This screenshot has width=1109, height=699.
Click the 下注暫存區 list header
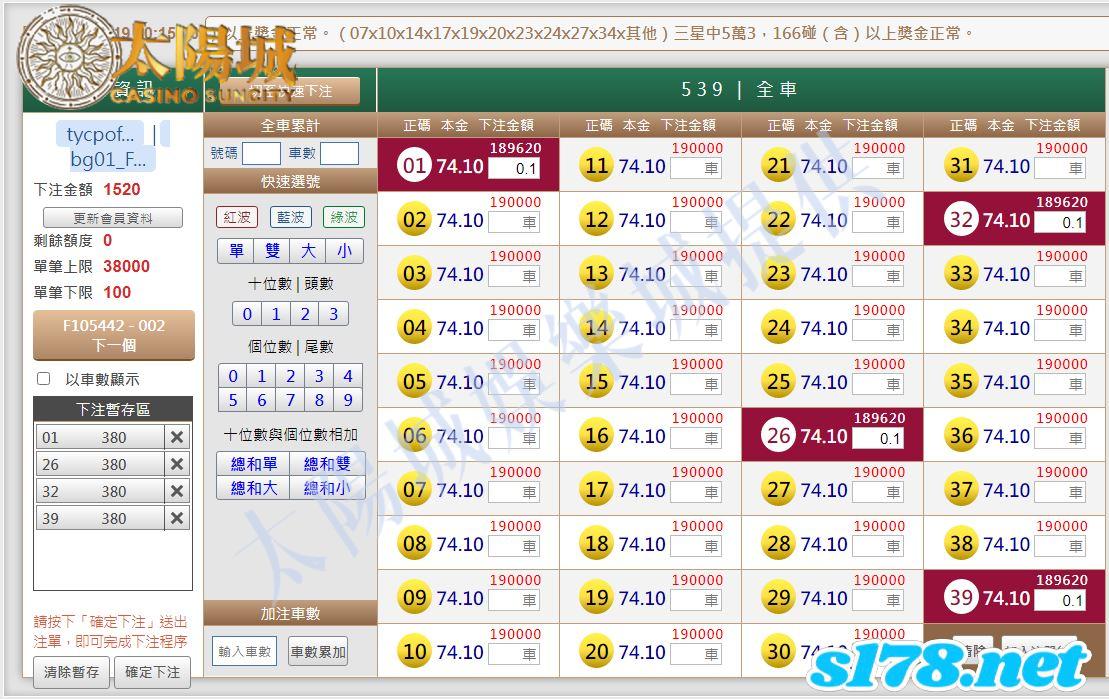pyautogui.click(x=113, y=409)
